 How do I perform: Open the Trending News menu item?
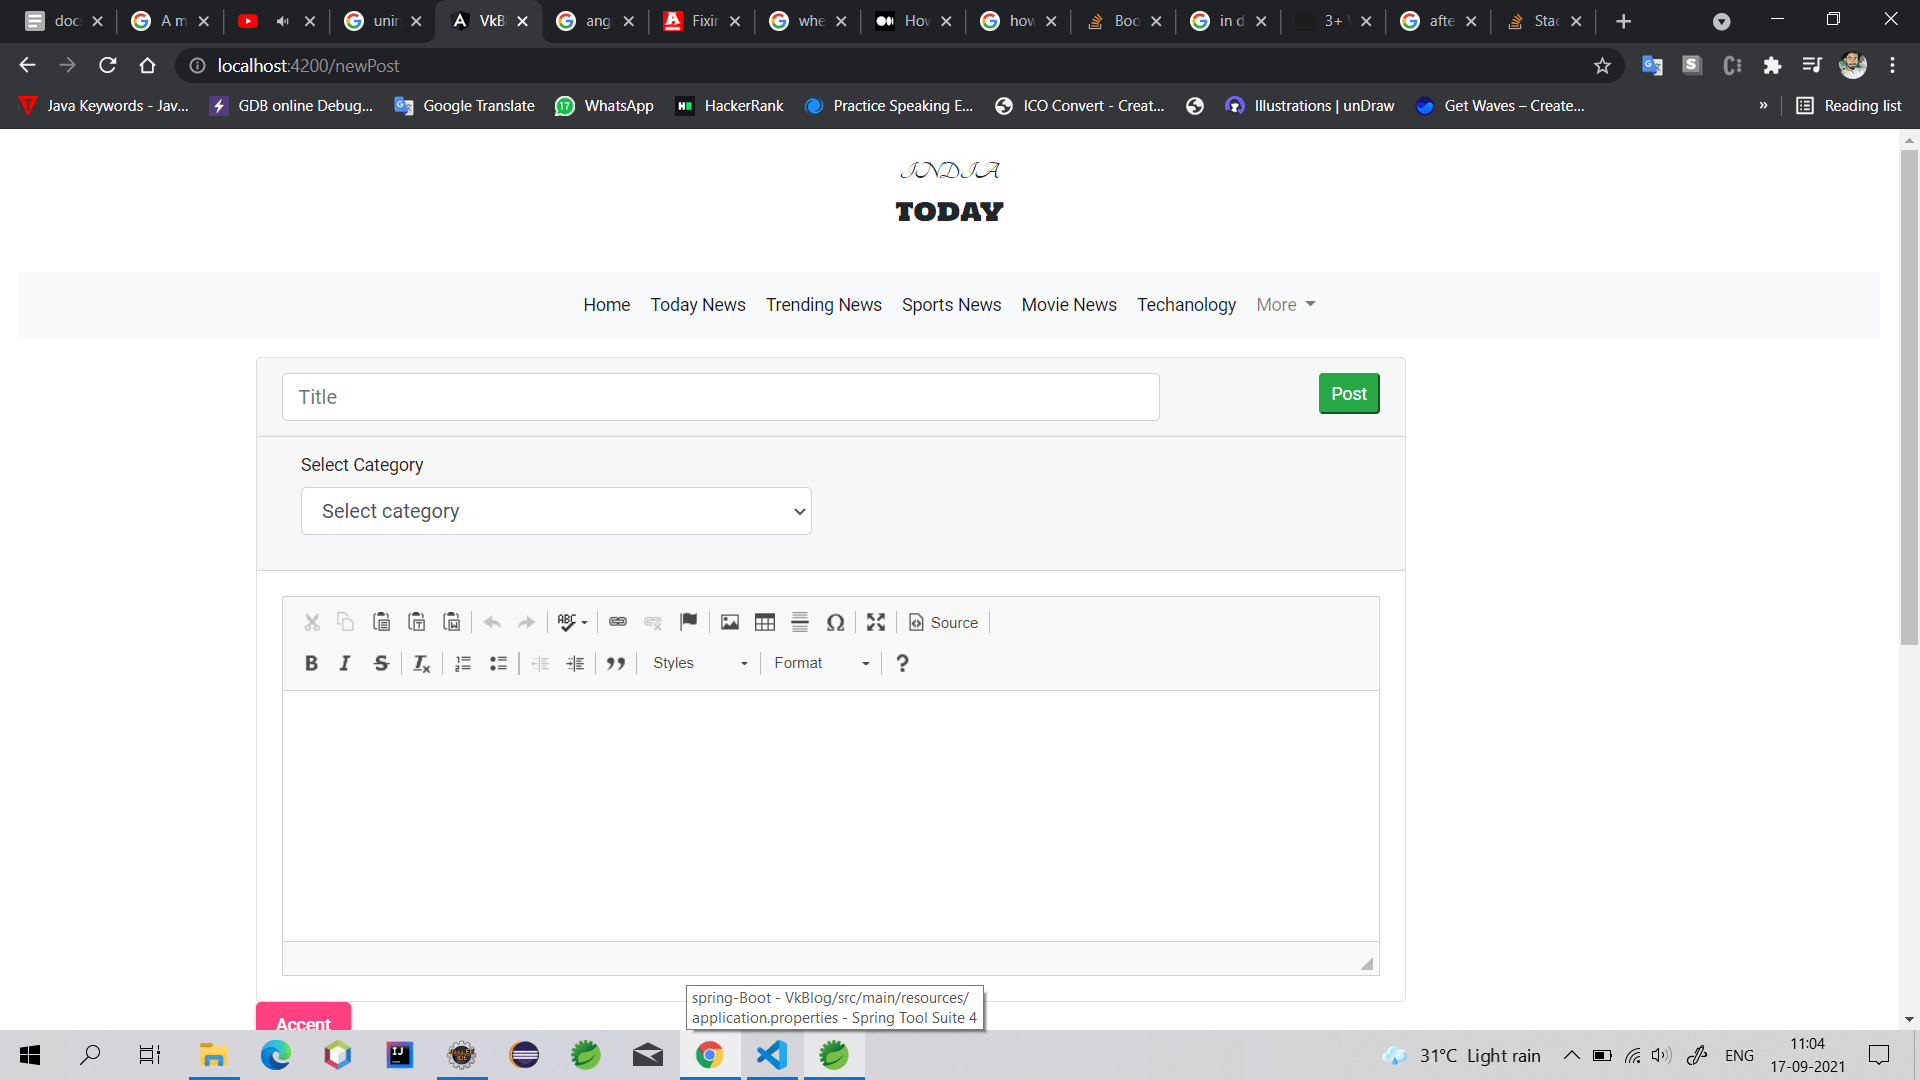(x=823, y=305)
